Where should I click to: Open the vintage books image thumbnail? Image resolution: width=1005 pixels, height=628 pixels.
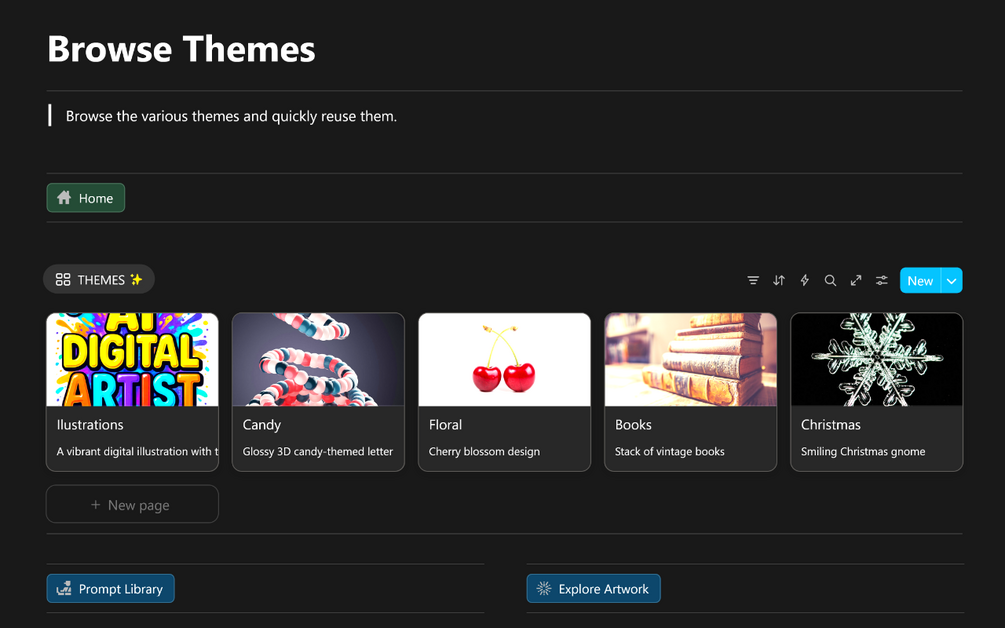(690, 359)
